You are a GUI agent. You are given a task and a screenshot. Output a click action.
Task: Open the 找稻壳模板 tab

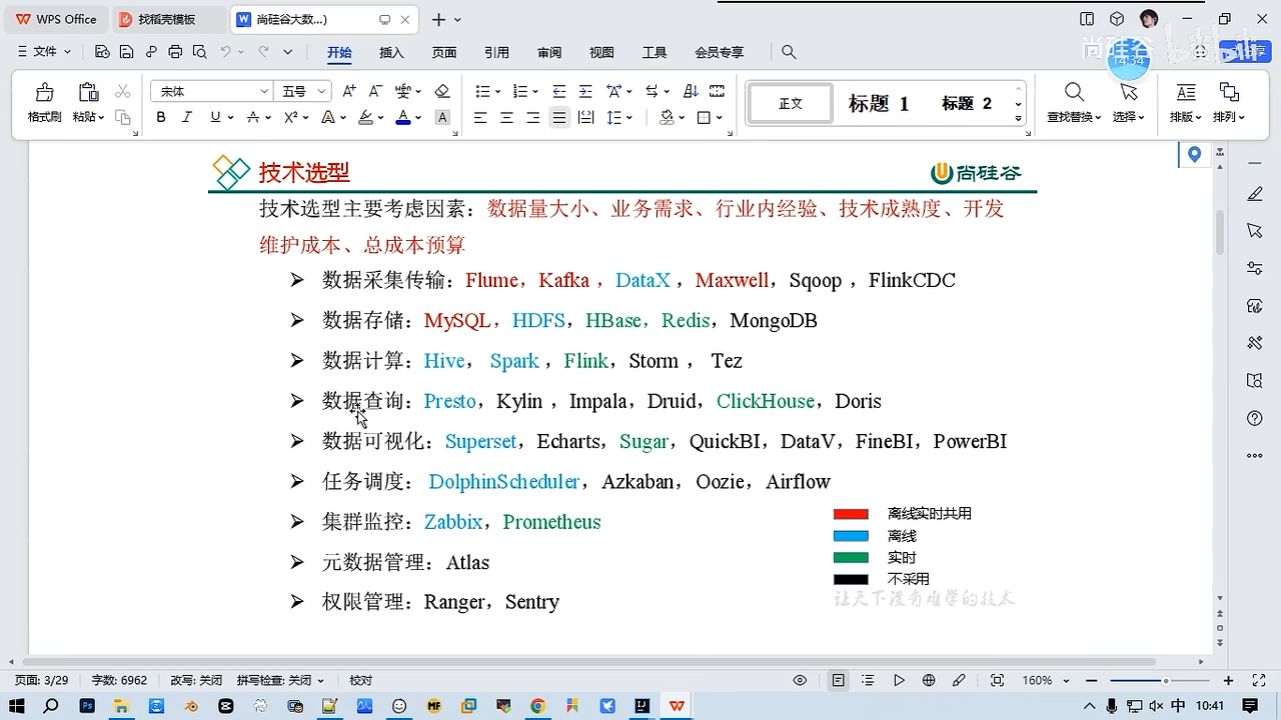(170, 19)
